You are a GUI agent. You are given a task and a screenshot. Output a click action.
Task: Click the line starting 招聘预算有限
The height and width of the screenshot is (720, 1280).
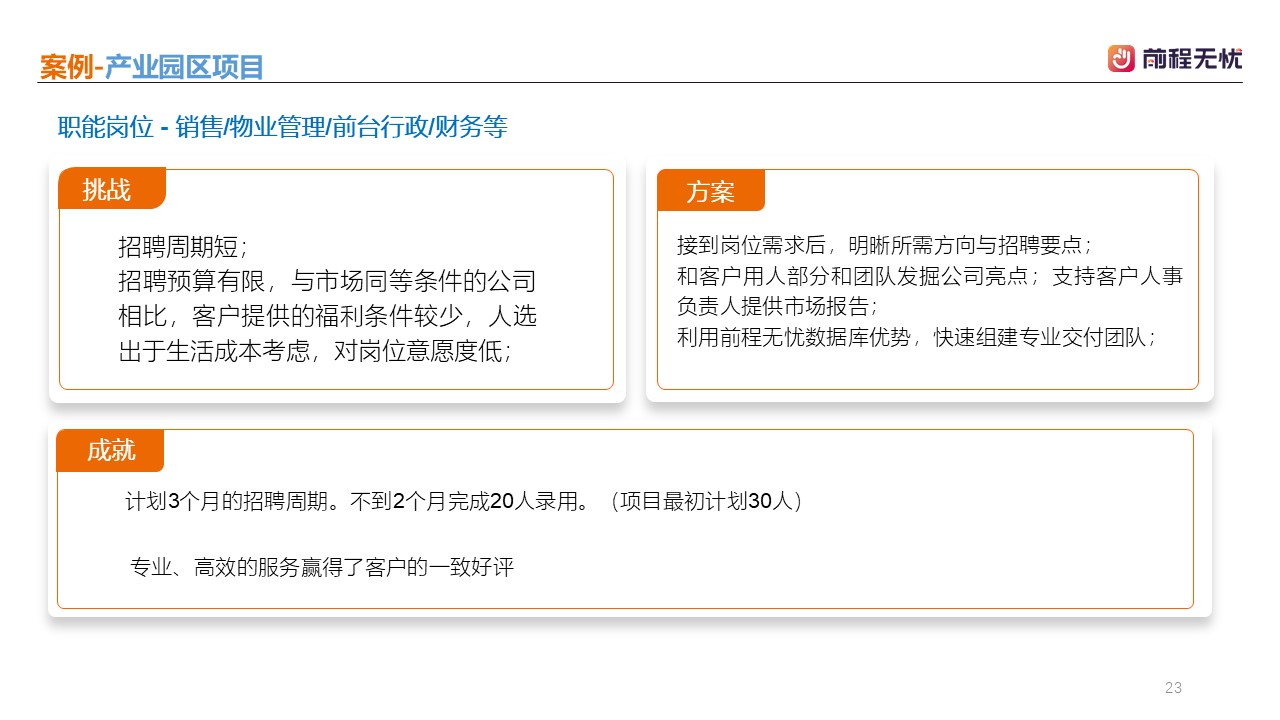(x=327, y=282)
